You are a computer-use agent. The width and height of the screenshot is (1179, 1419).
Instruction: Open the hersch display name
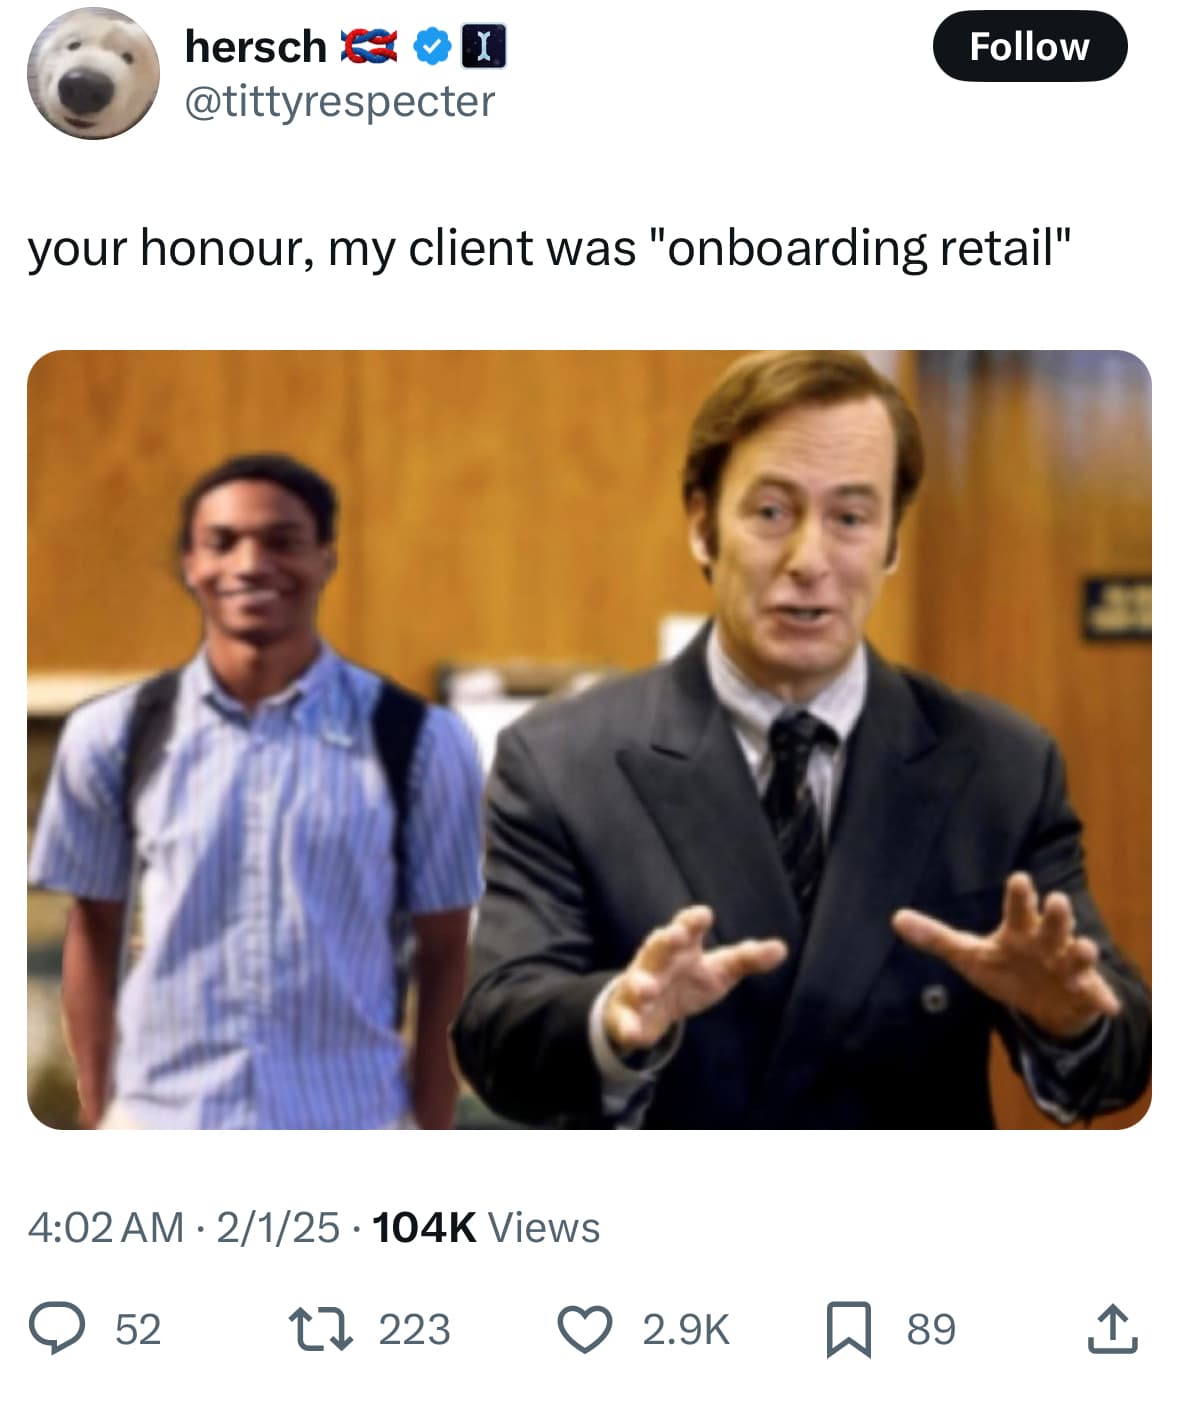coord(255,47)
